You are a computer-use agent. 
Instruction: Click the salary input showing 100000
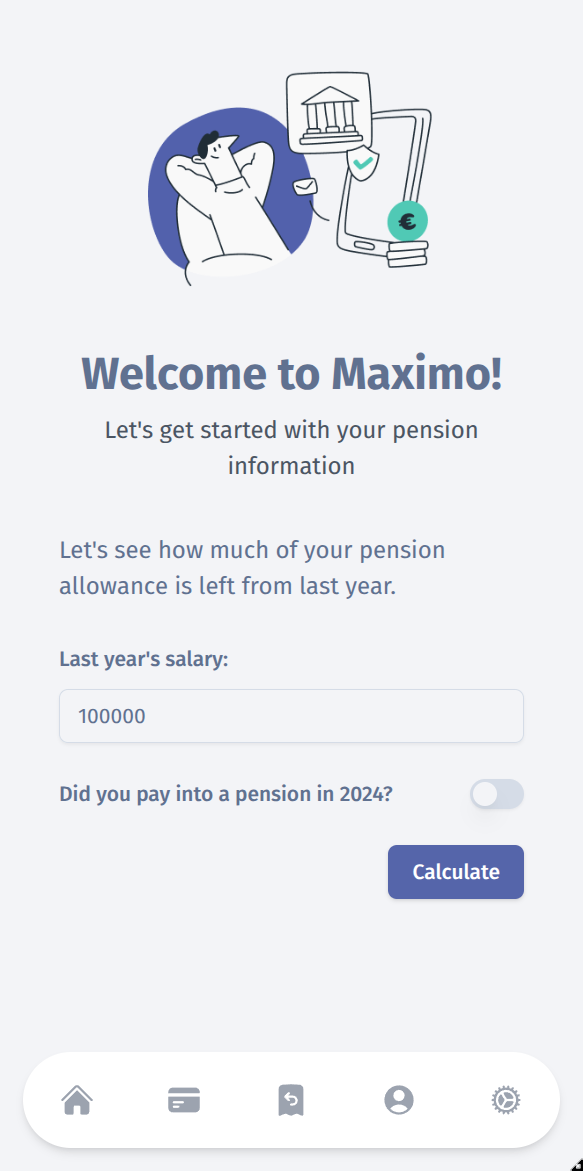click(x=291, y=716)
